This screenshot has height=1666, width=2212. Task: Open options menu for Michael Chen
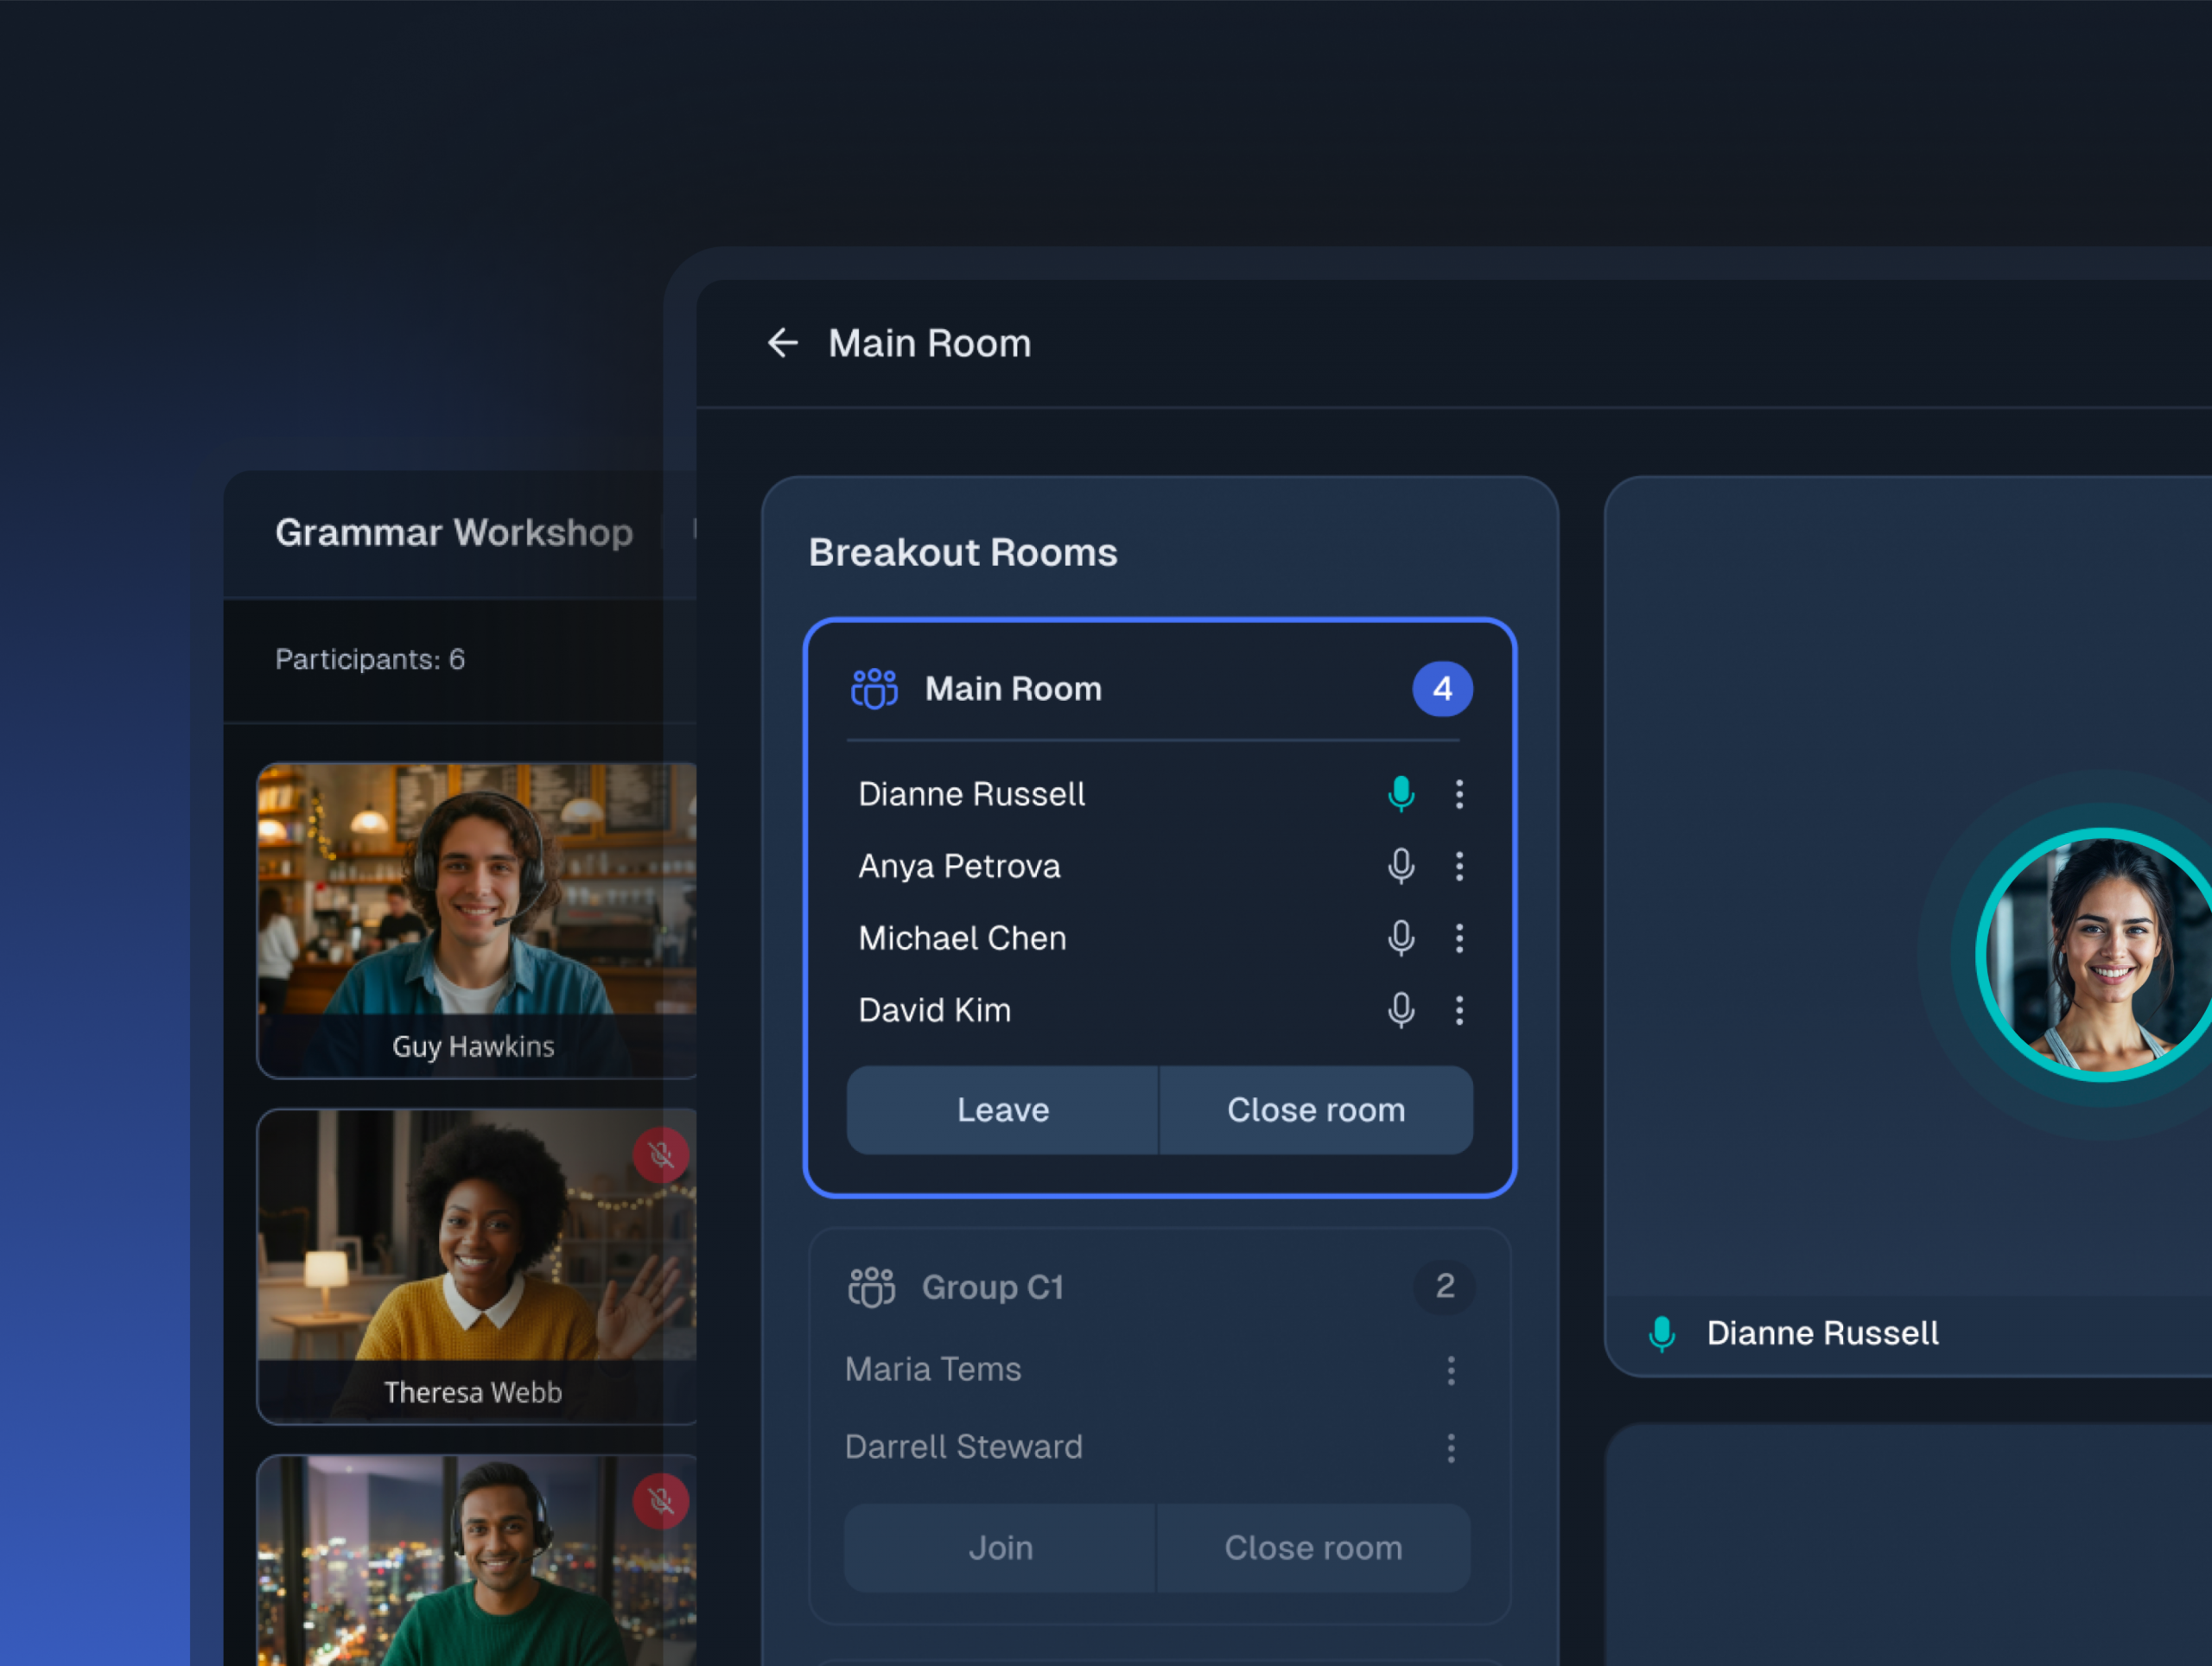[1459, 938]
